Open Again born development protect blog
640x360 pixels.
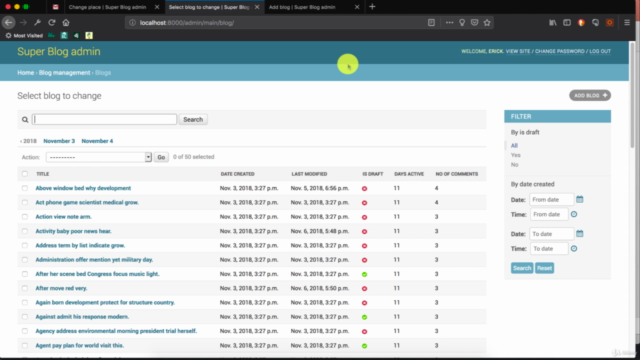(x=105, y=302)
